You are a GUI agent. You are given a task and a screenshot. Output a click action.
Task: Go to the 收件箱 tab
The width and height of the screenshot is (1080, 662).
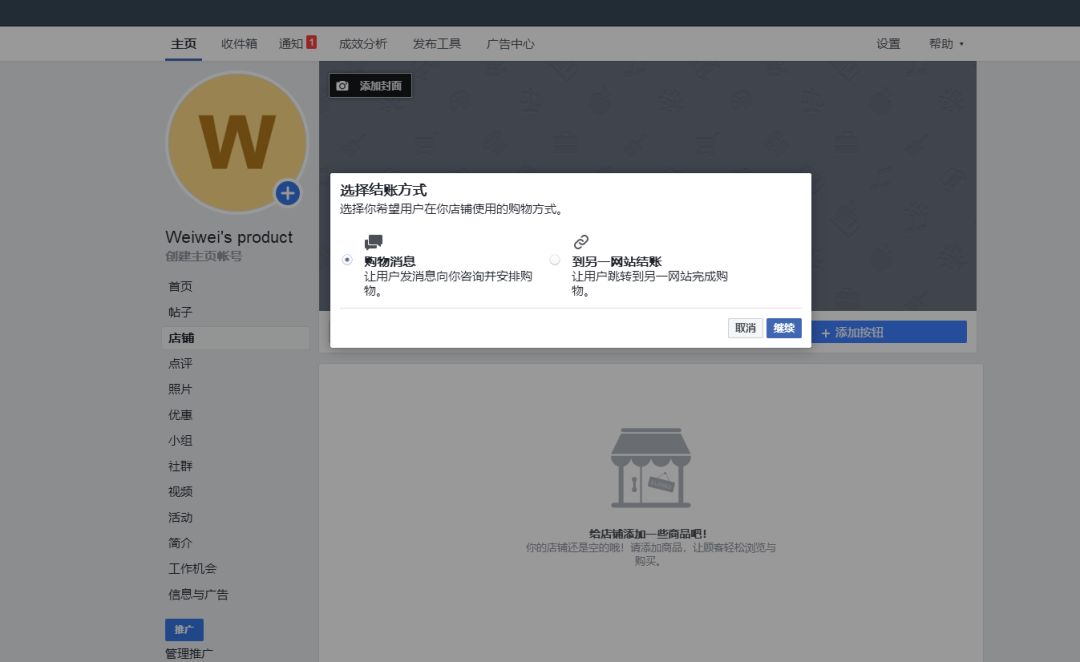(239, 44)
